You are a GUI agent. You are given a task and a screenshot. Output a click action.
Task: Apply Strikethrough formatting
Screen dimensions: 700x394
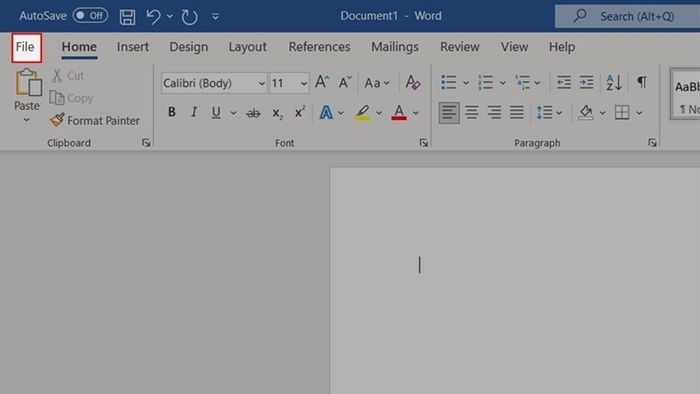[253, 113]
